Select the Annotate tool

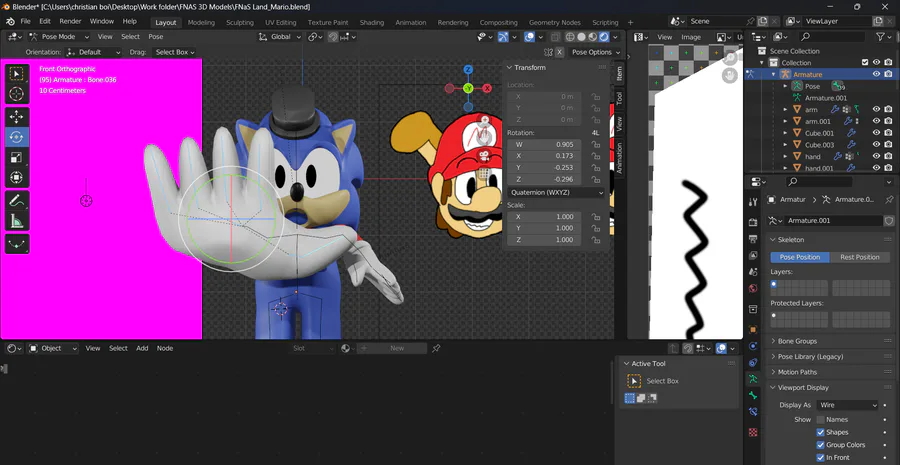(x=17, y=201)
